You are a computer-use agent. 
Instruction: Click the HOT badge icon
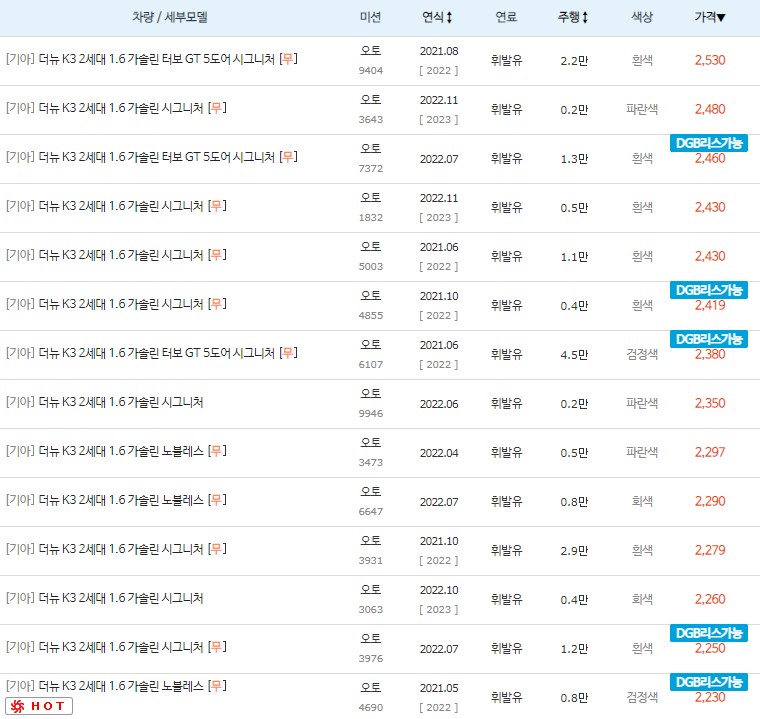click(39, 706)
